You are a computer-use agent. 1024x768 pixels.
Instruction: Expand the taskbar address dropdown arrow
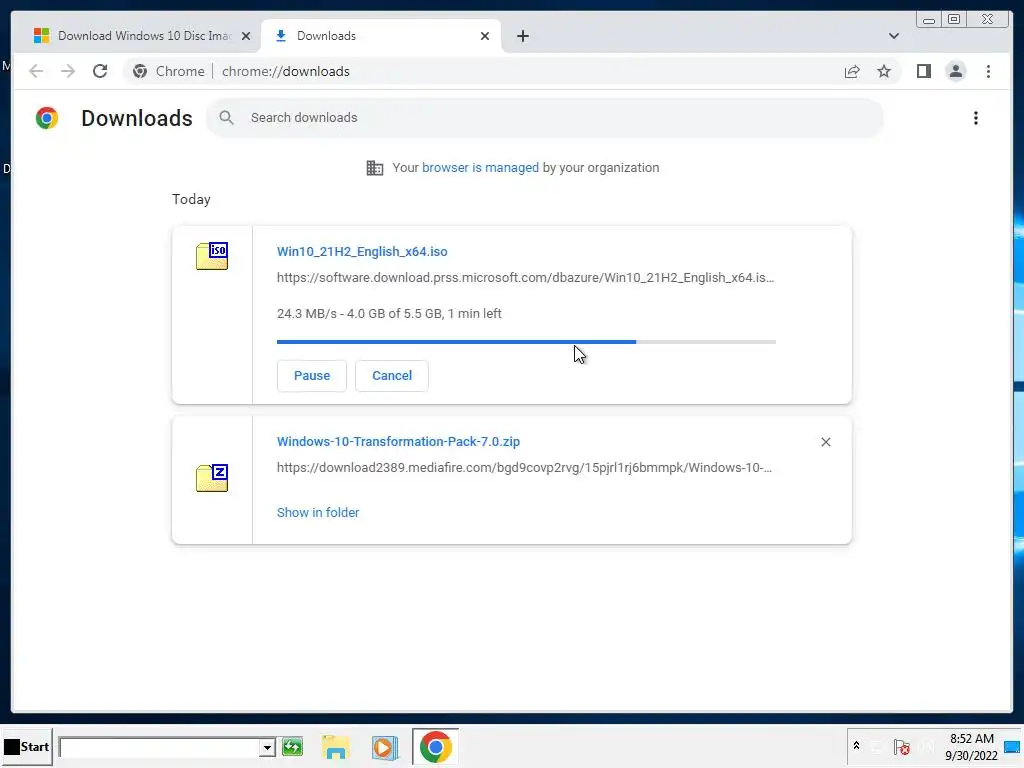(266, 747)
